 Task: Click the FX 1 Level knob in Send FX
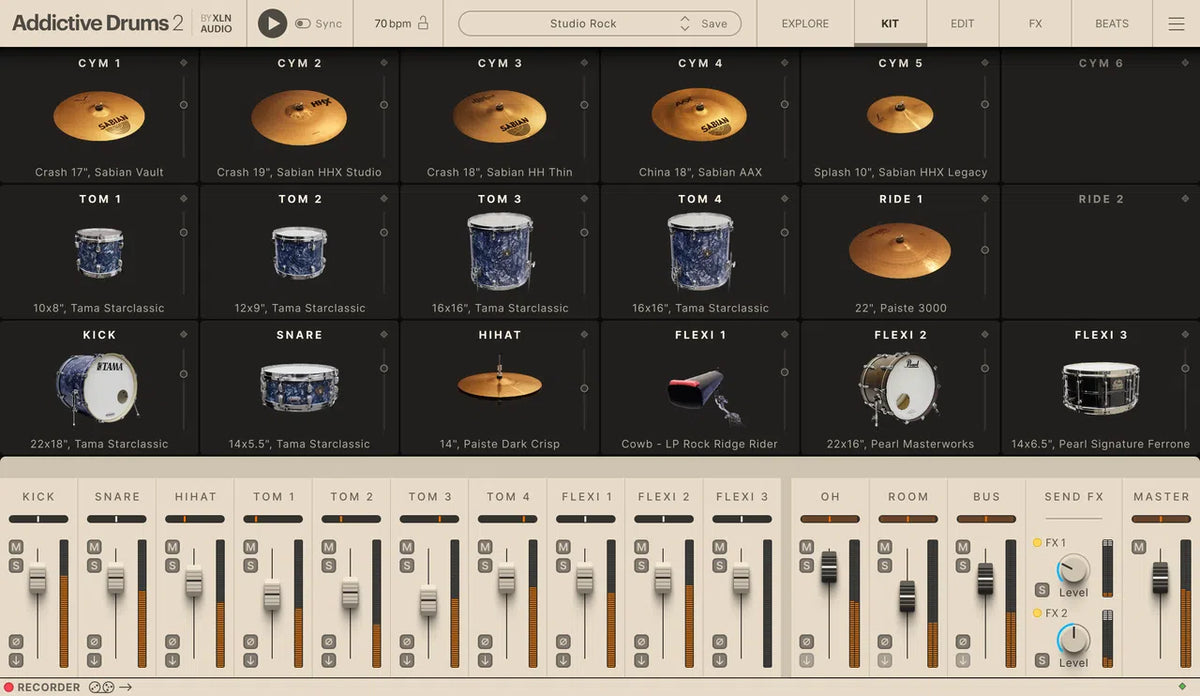[x=1072, y=569]
